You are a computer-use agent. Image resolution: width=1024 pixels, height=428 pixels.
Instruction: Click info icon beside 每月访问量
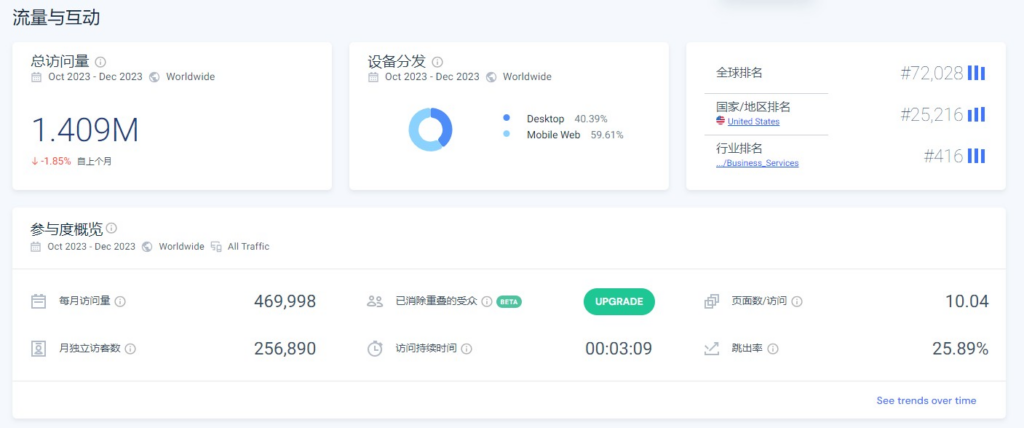click(120, 302)
